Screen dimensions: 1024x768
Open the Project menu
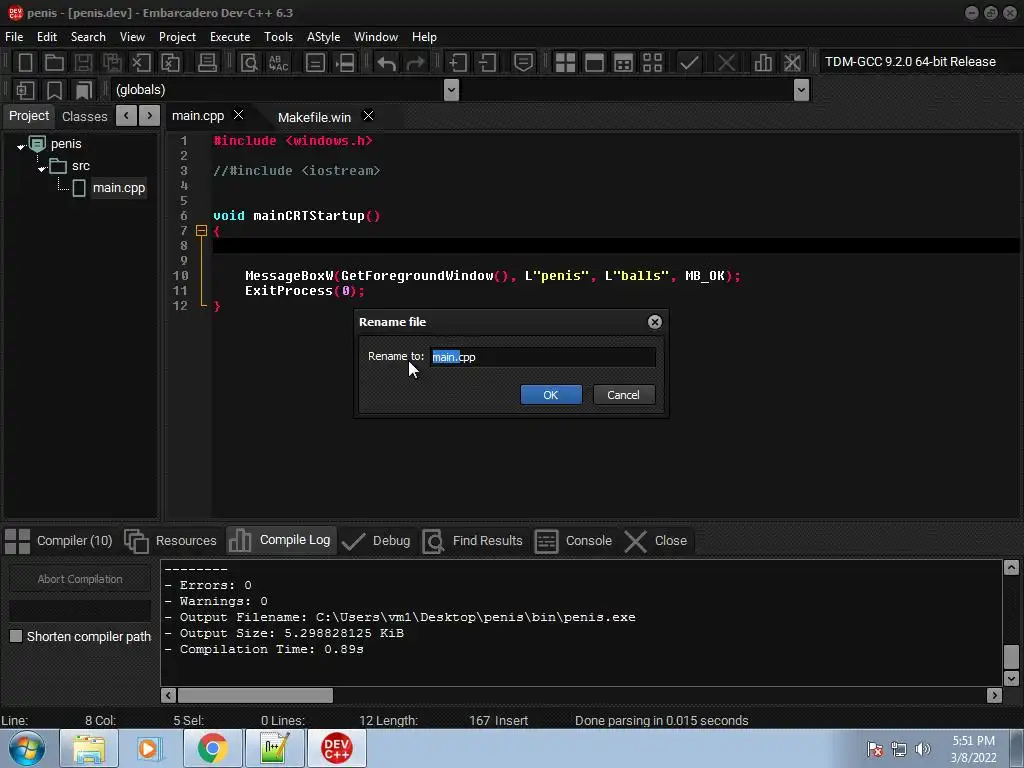click(177, 37)
